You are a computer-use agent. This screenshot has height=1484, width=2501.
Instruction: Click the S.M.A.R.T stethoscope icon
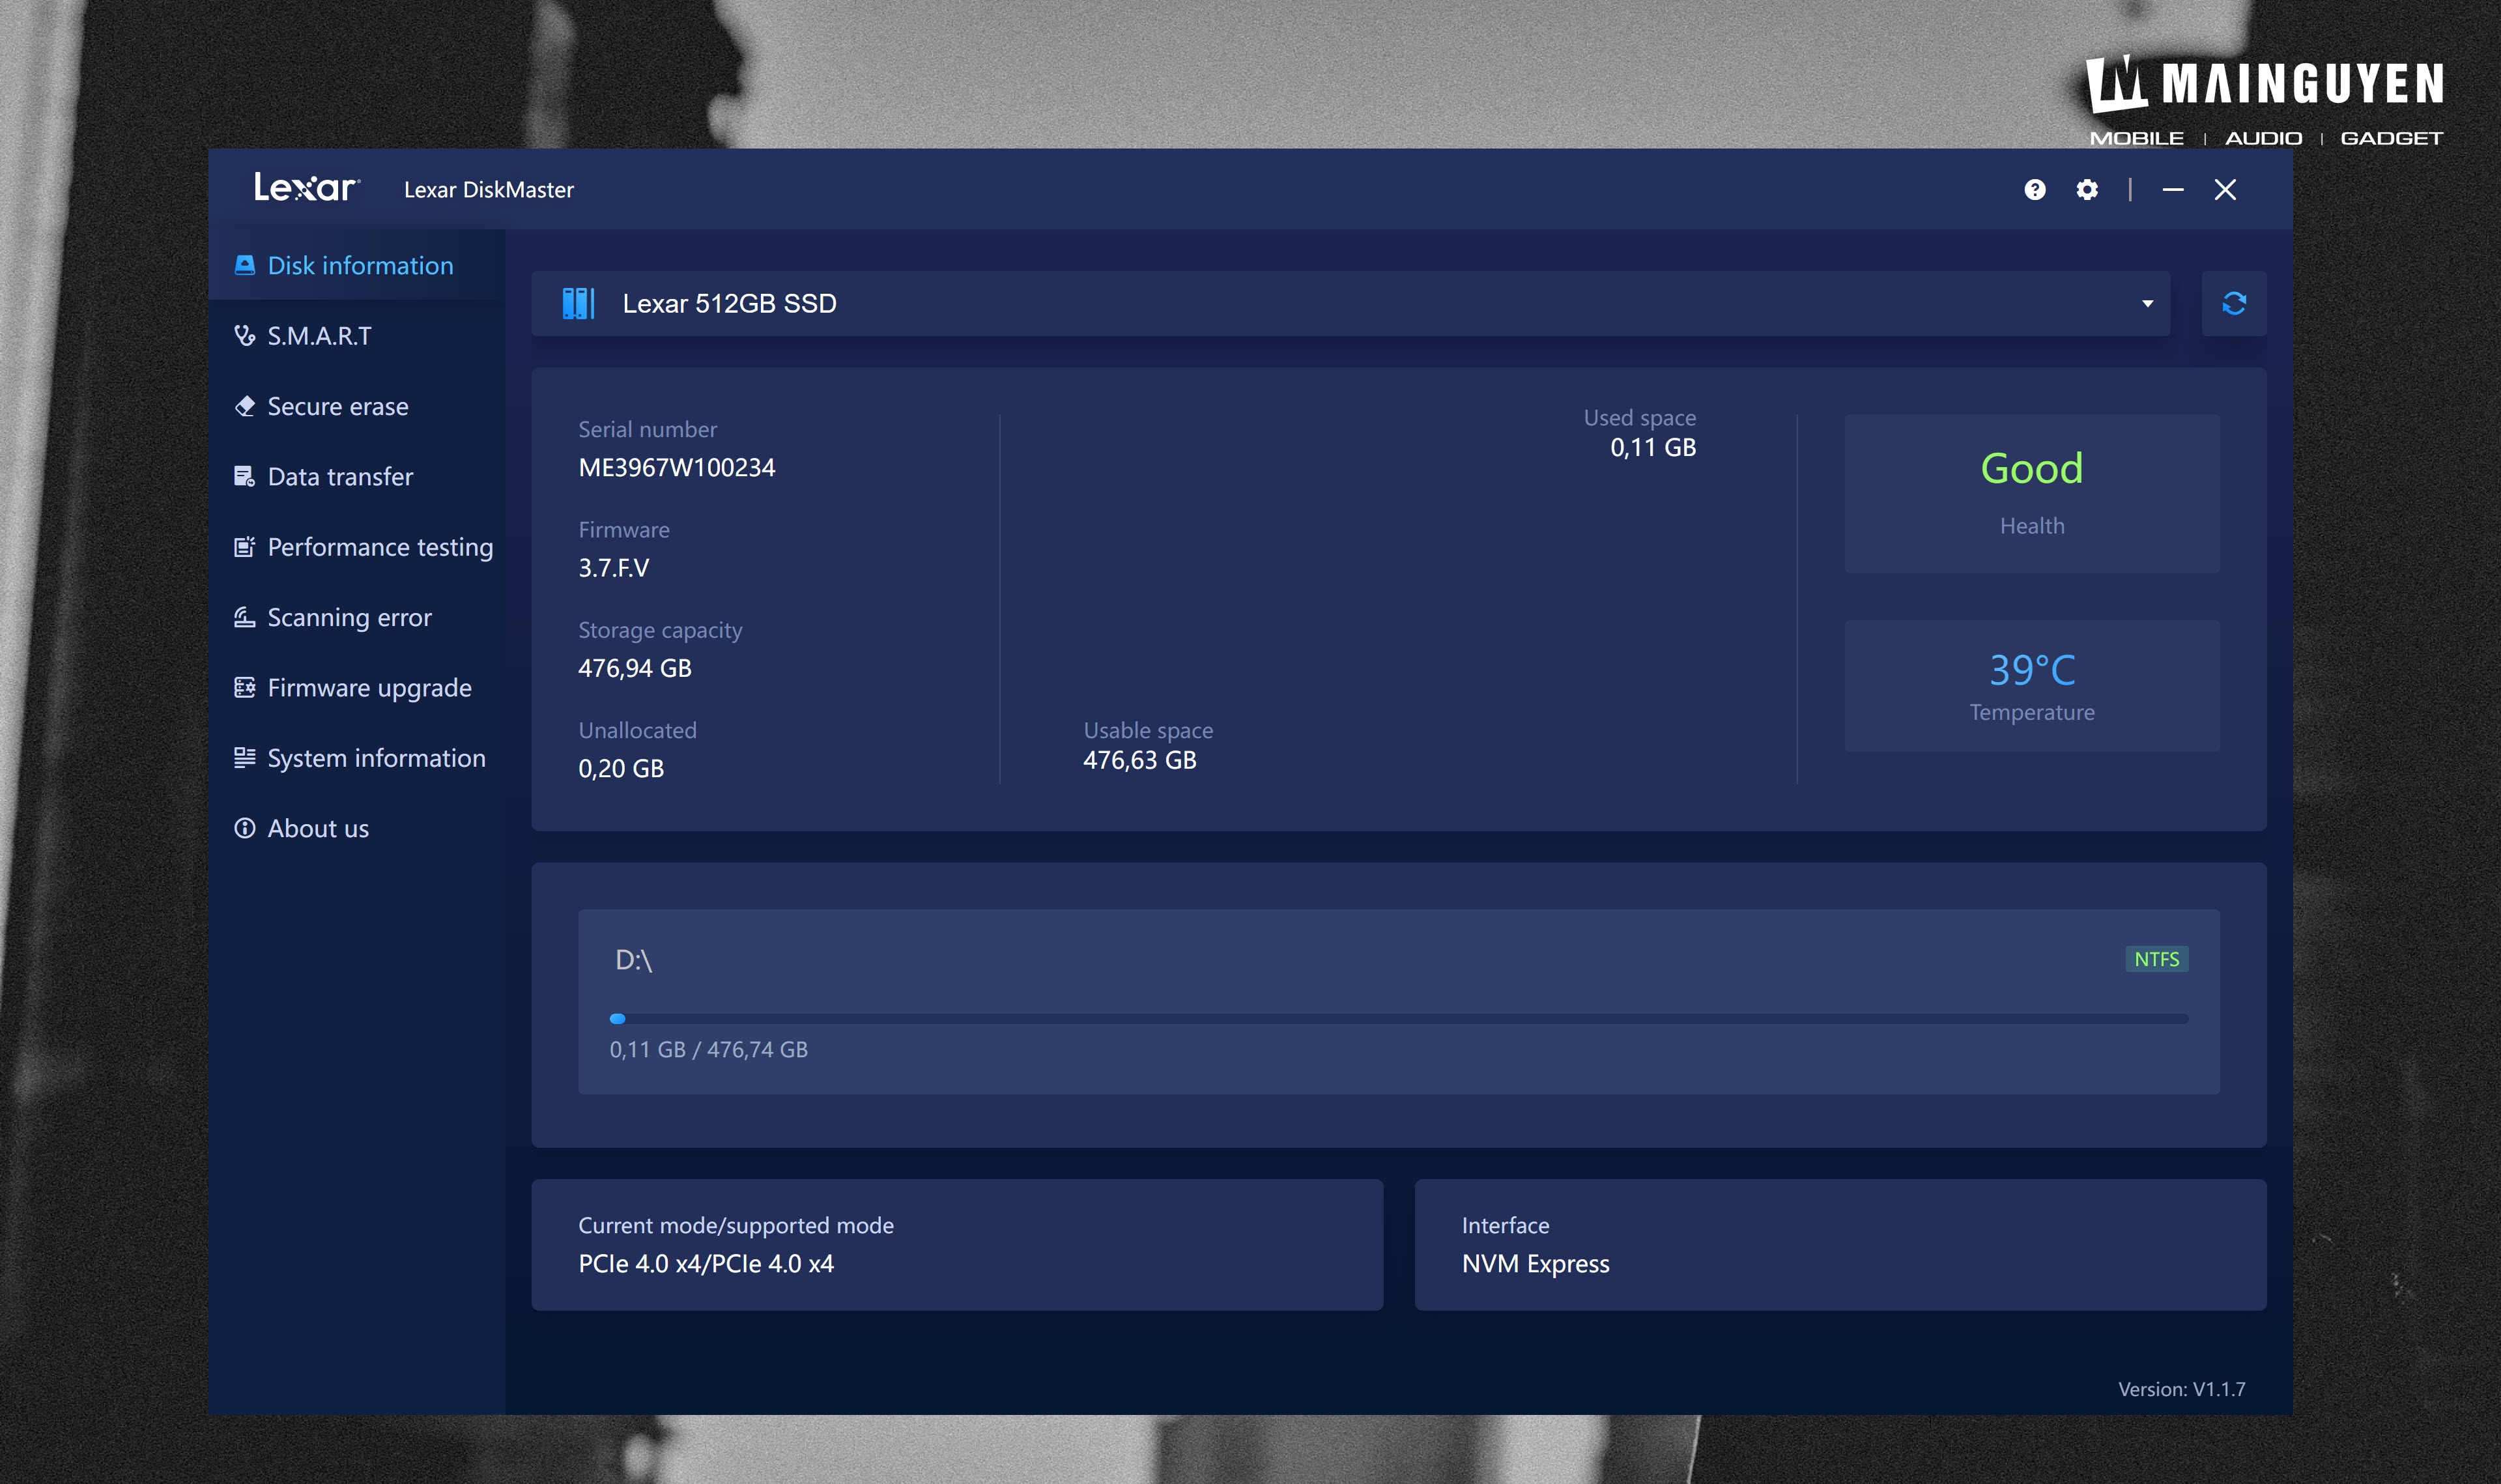(x=244, y=336)
